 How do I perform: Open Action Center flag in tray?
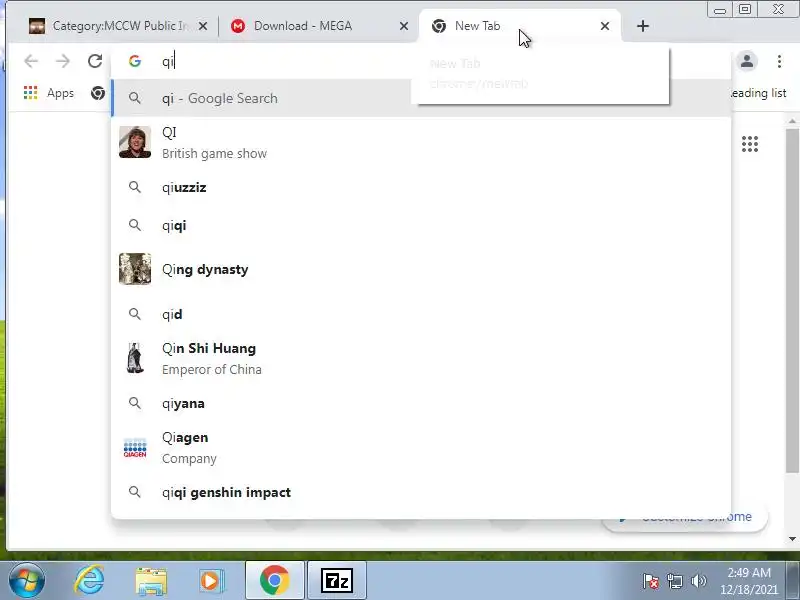click(651, 581)
